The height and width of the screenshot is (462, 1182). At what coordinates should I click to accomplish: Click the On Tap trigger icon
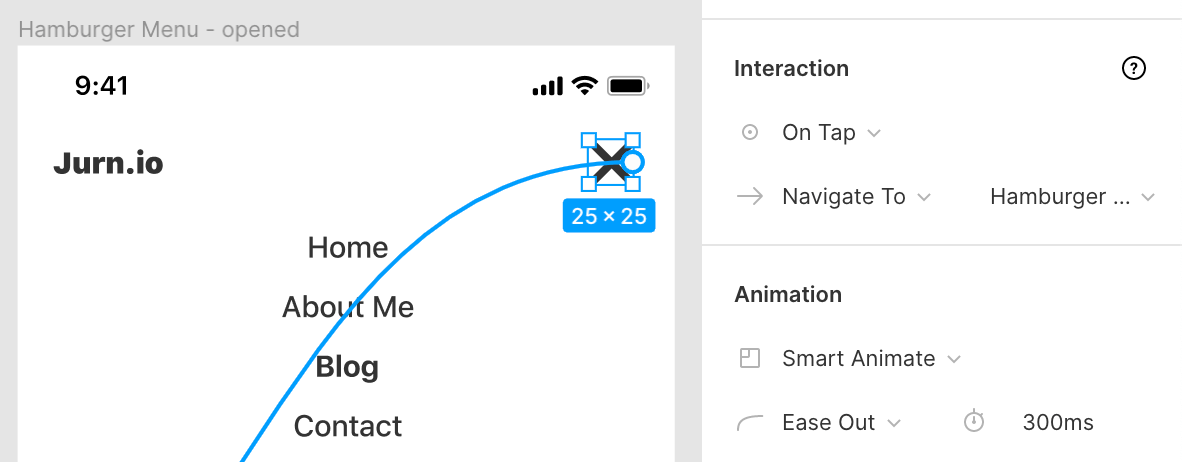point(750,133)
